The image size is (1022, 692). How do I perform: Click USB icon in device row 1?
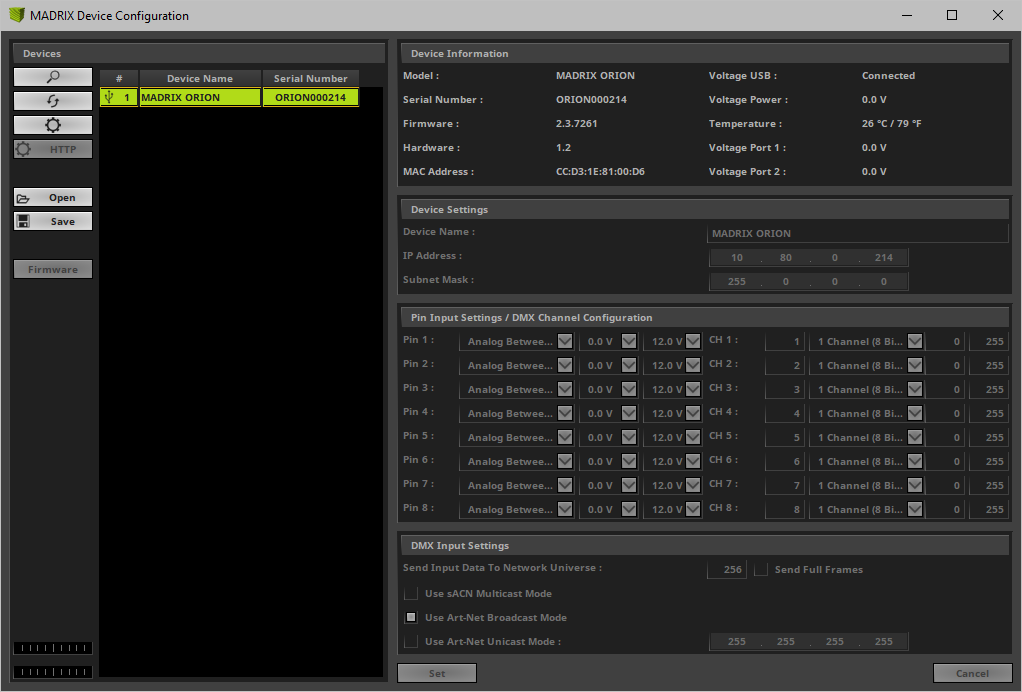pos(110,97)
